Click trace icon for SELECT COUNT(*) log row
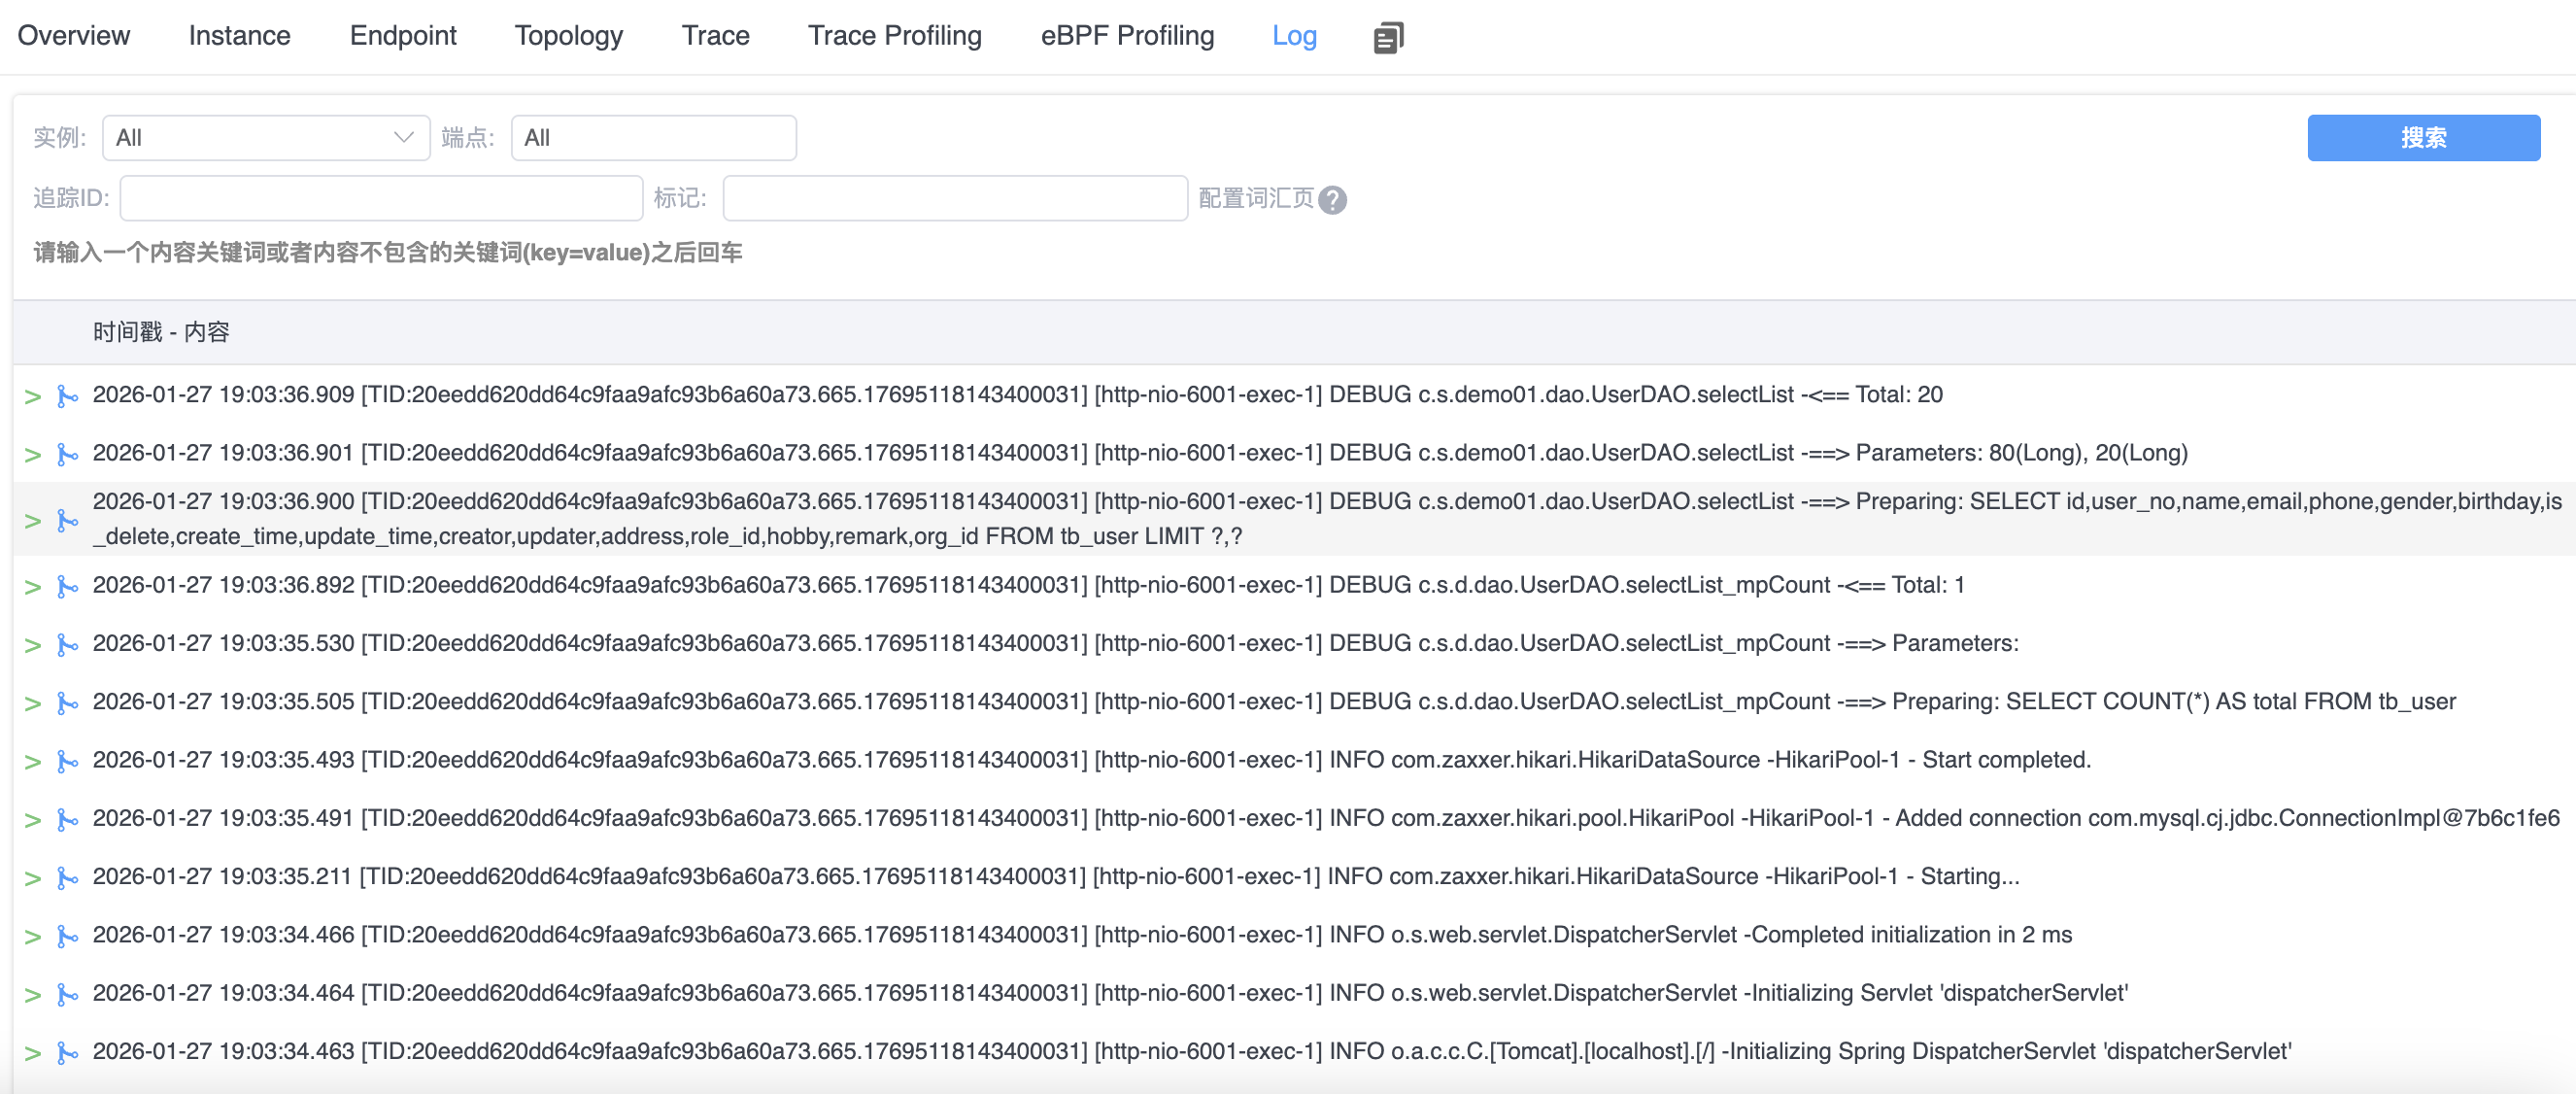The width and height of the screenshot is (2576, 1094). click(x=67, y=703)
